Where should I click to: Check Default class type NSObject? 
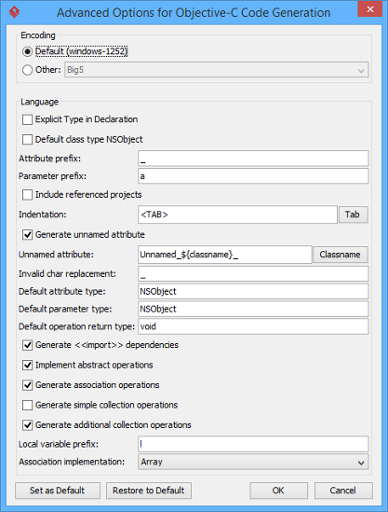pos(27,139)
